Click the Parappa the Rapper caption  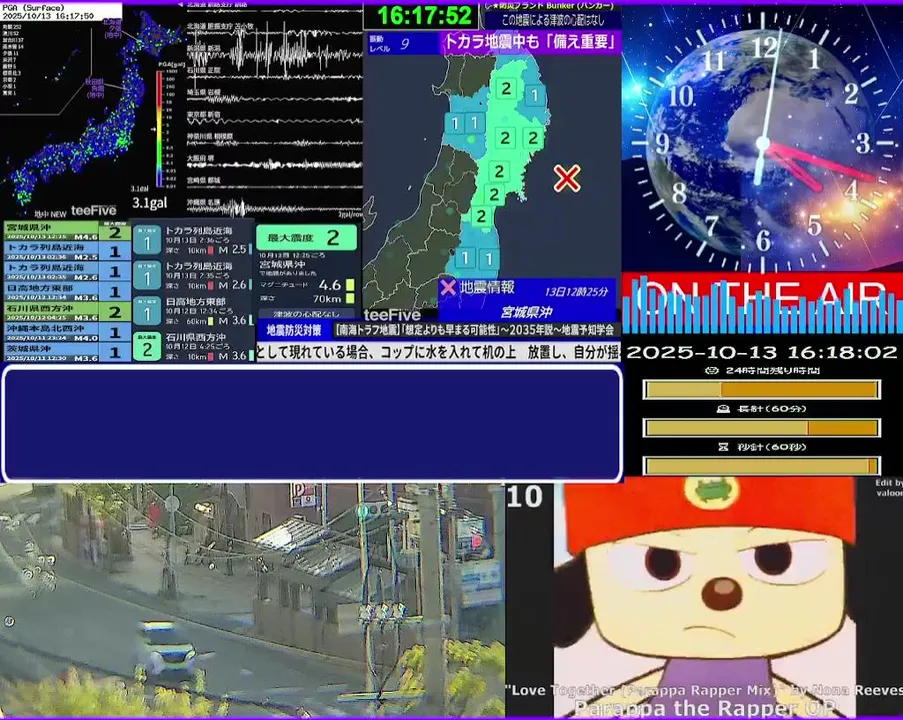705,707
